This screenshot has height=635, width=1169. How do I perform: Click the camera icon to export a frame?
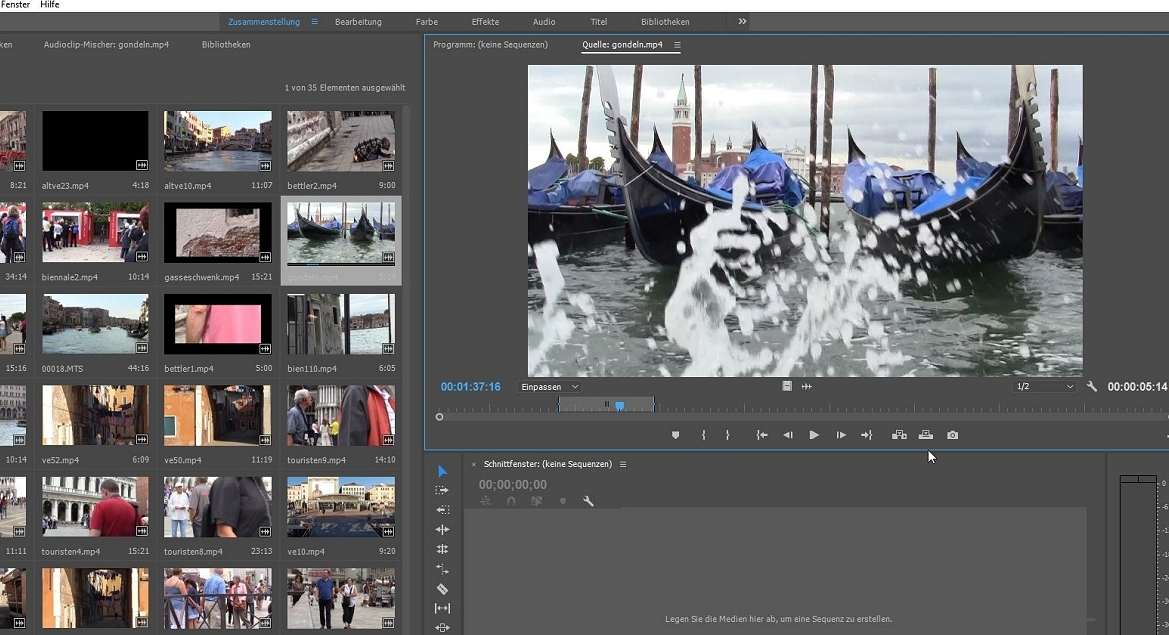952,435
